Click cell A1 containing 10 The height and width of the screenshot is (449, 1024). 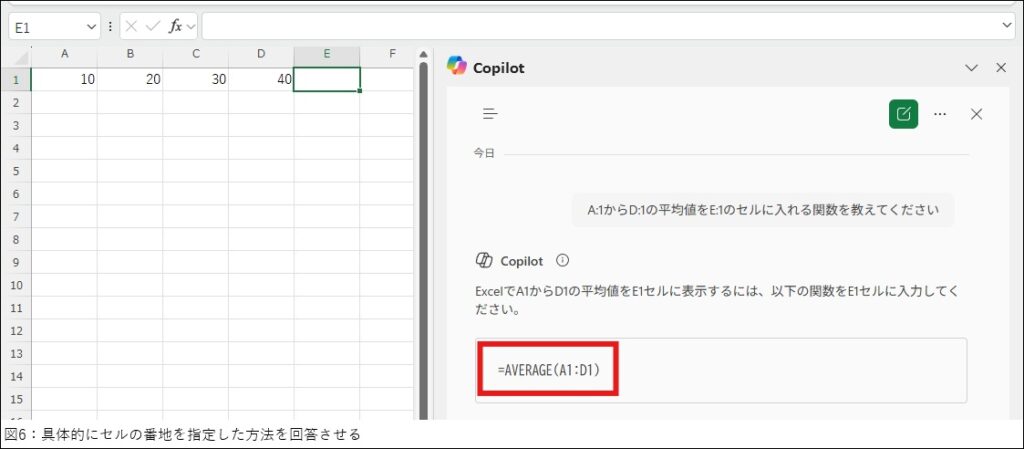tap(64, 79)
